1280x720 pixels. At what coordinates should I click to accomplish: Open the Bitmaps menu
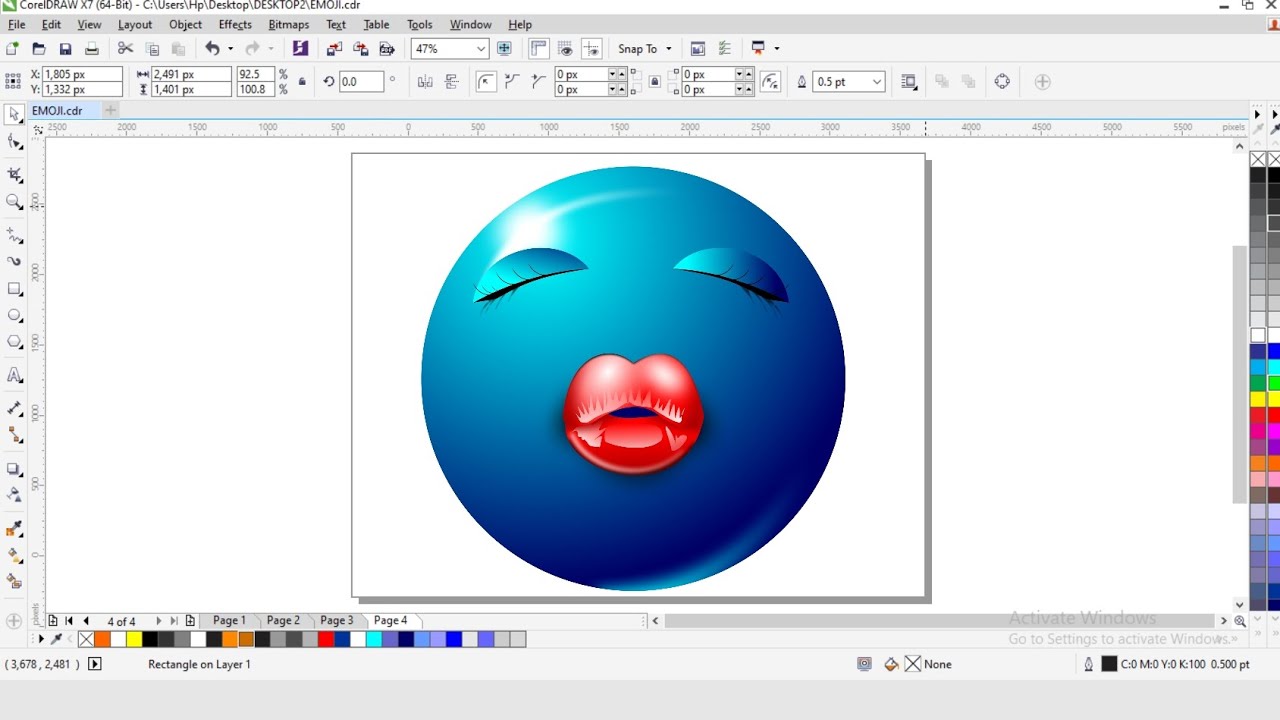tap(288, 24)
